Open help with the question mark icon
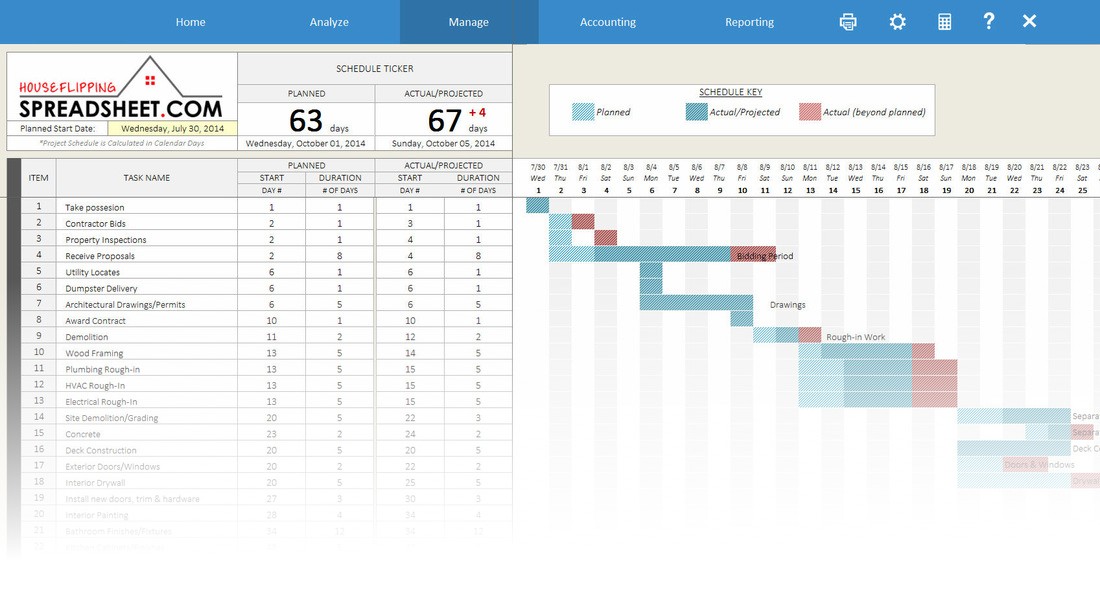 pyautogui.click(x=989, y=21)
